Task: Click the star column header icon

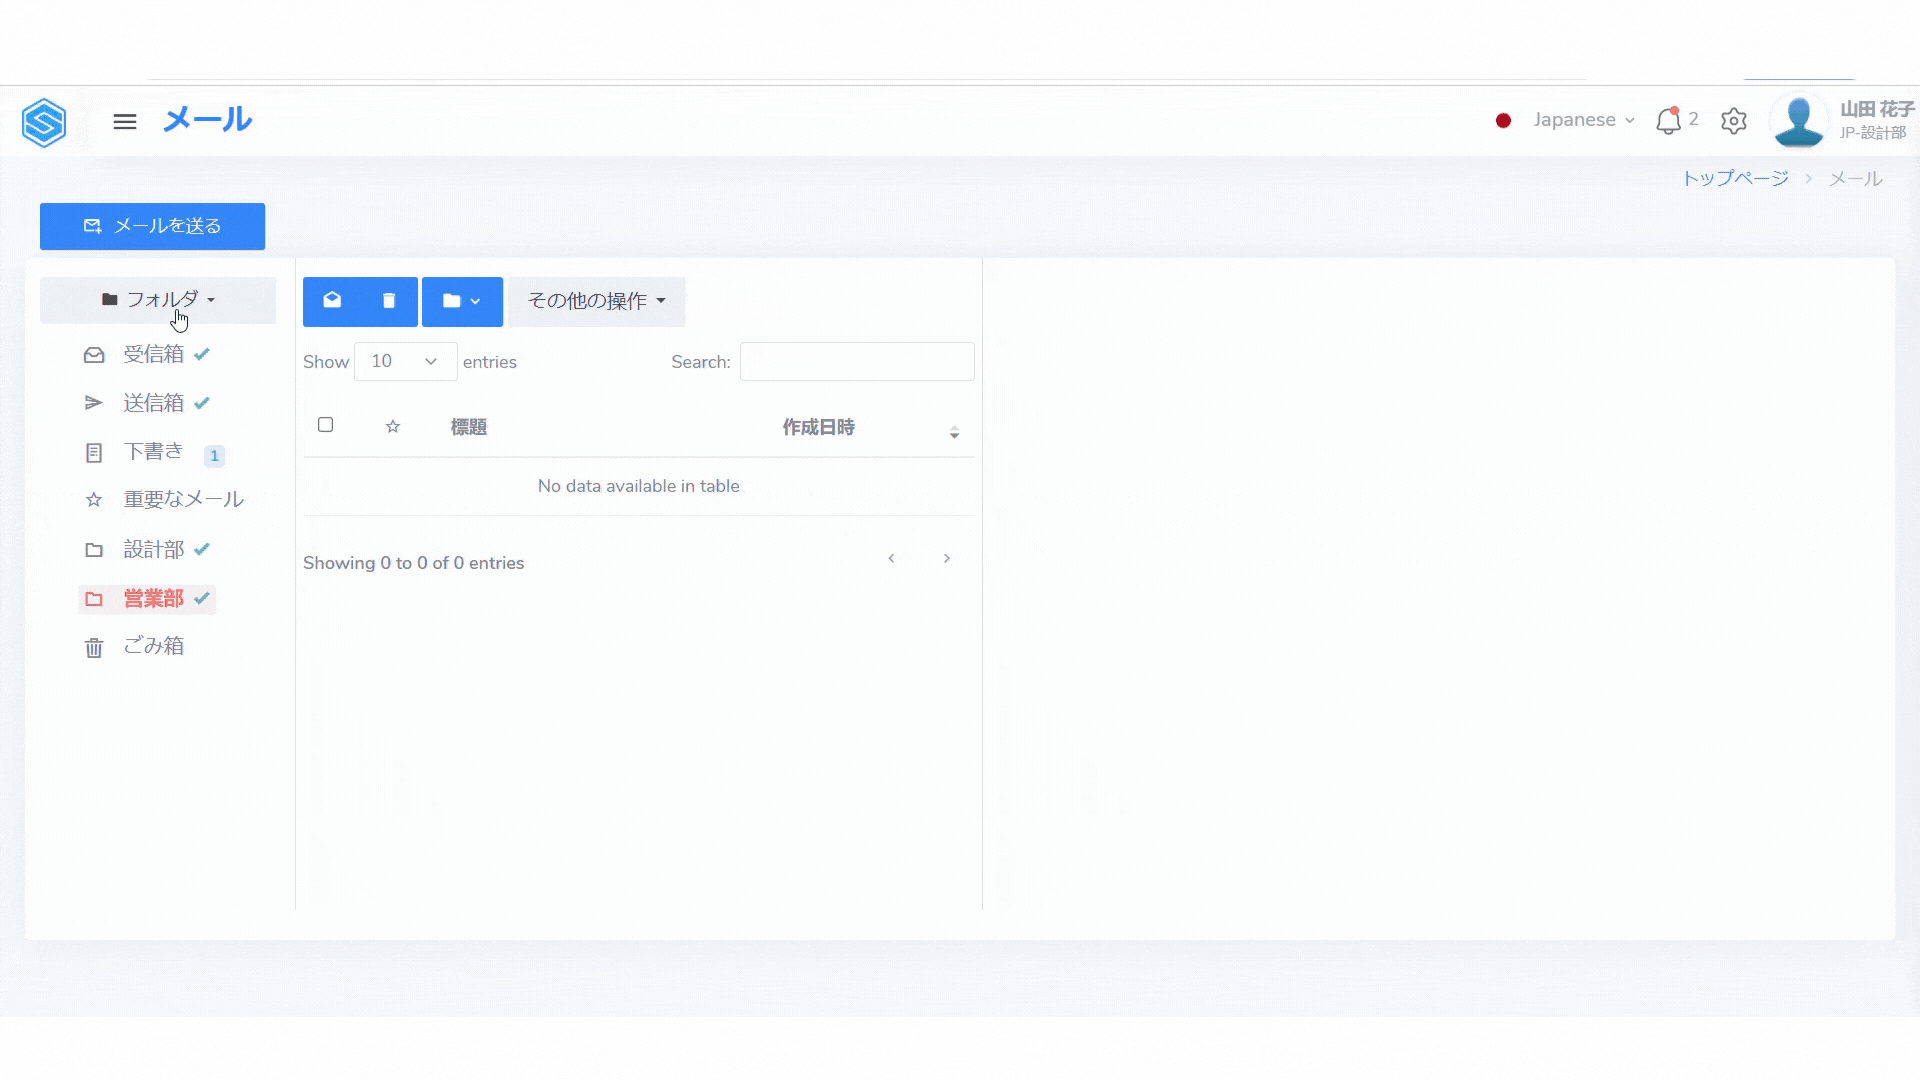Action: coord(393,427)
